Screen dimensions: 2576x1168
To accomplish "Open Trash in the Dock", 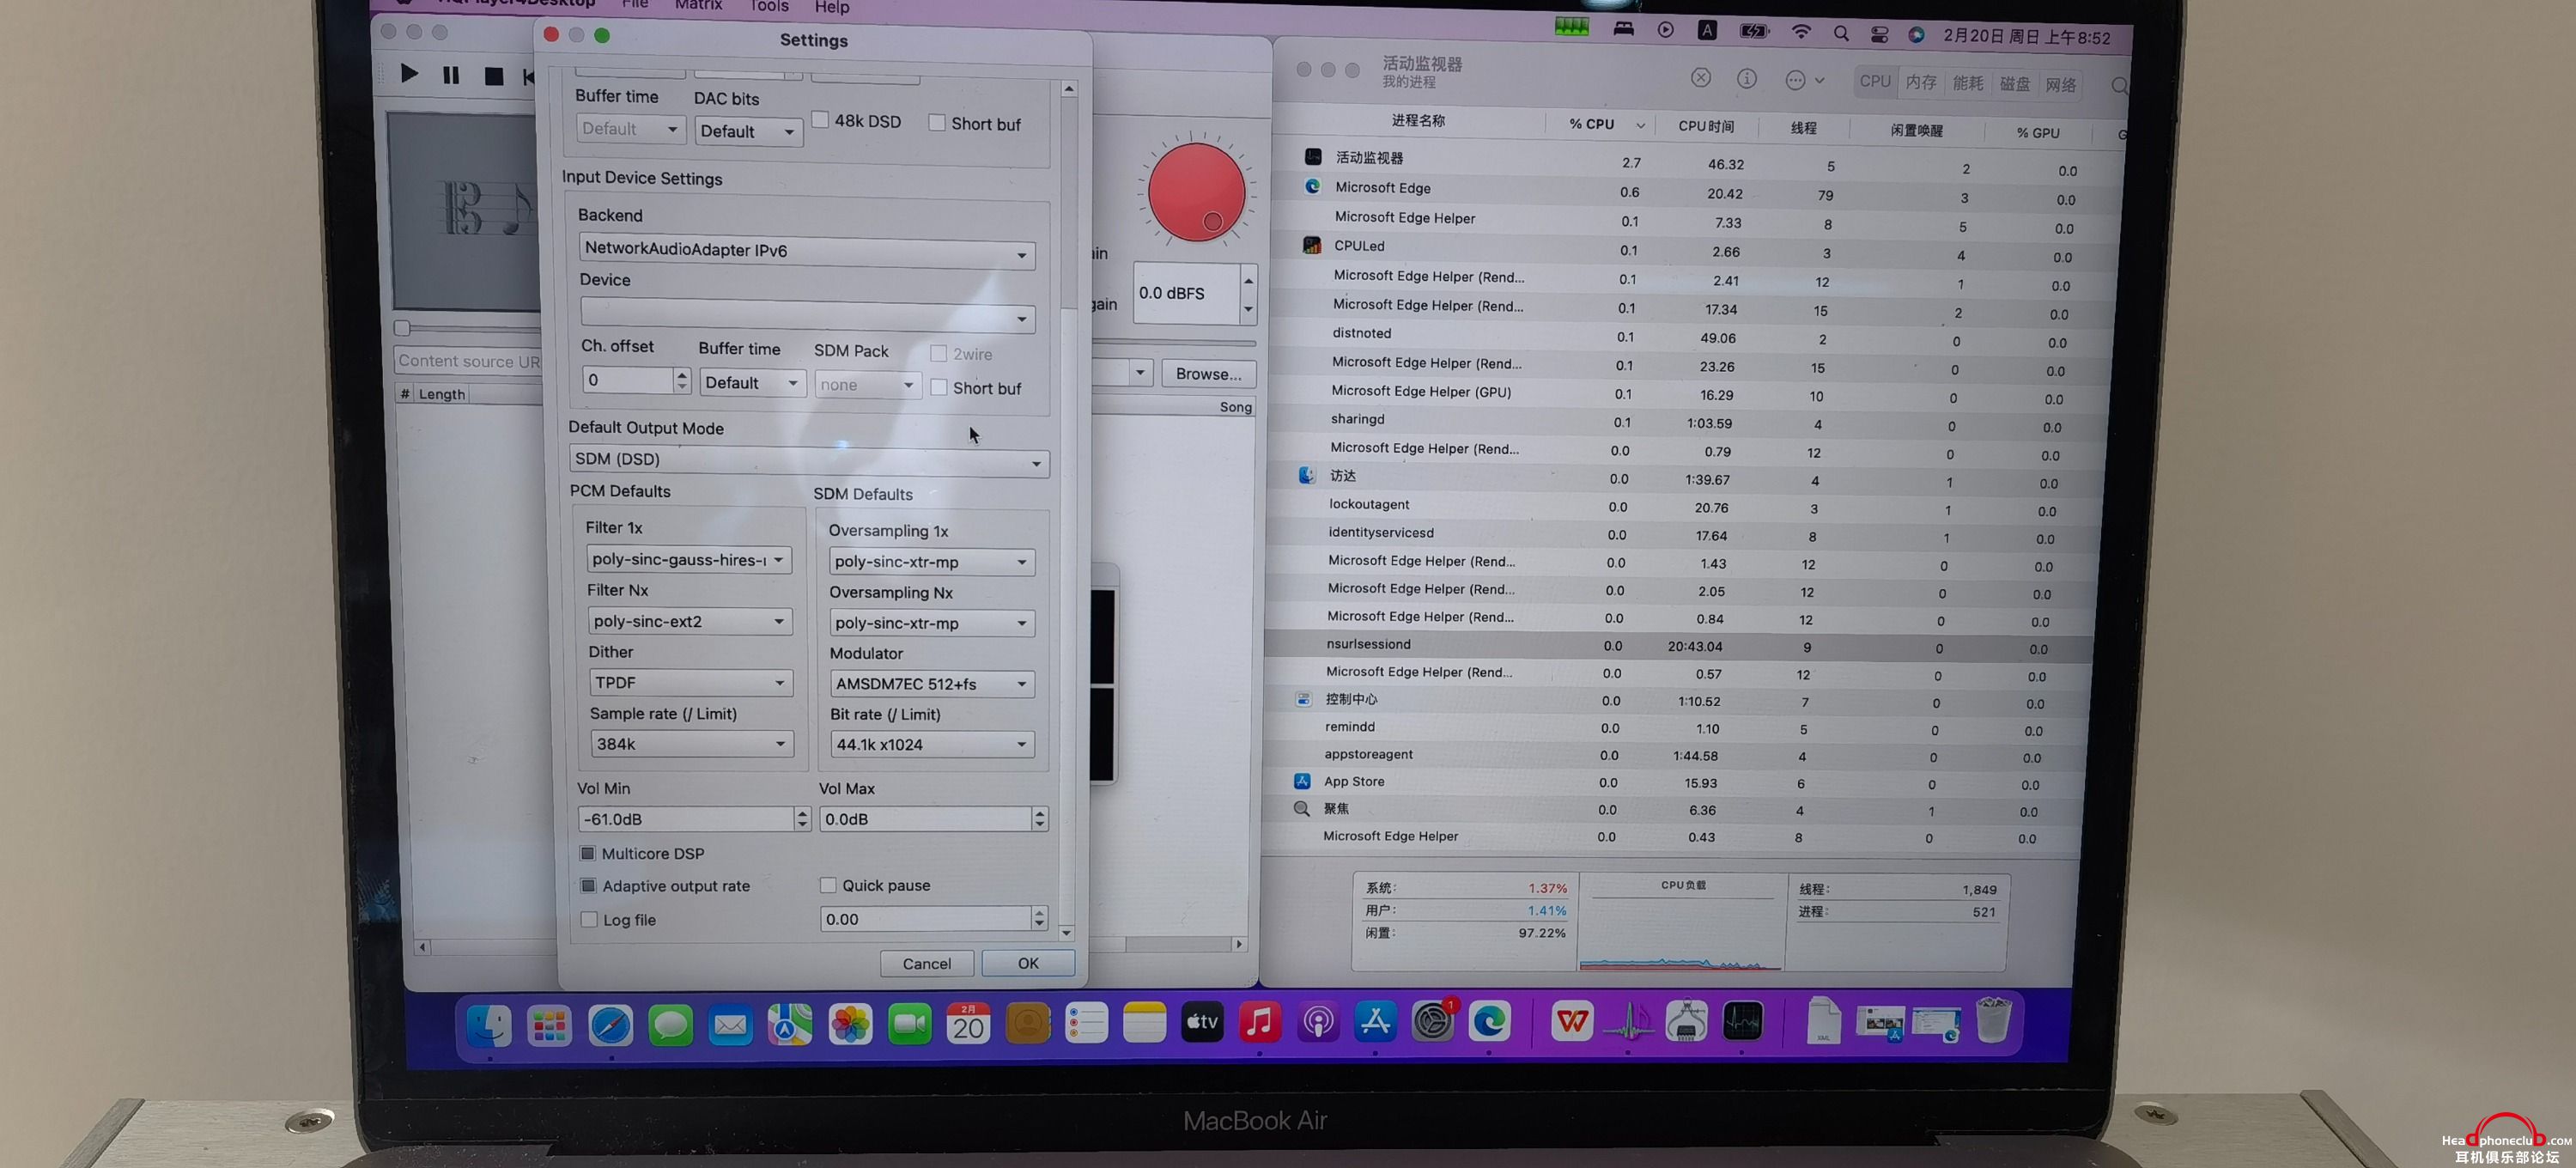I will click(x=1994, y=1020).
